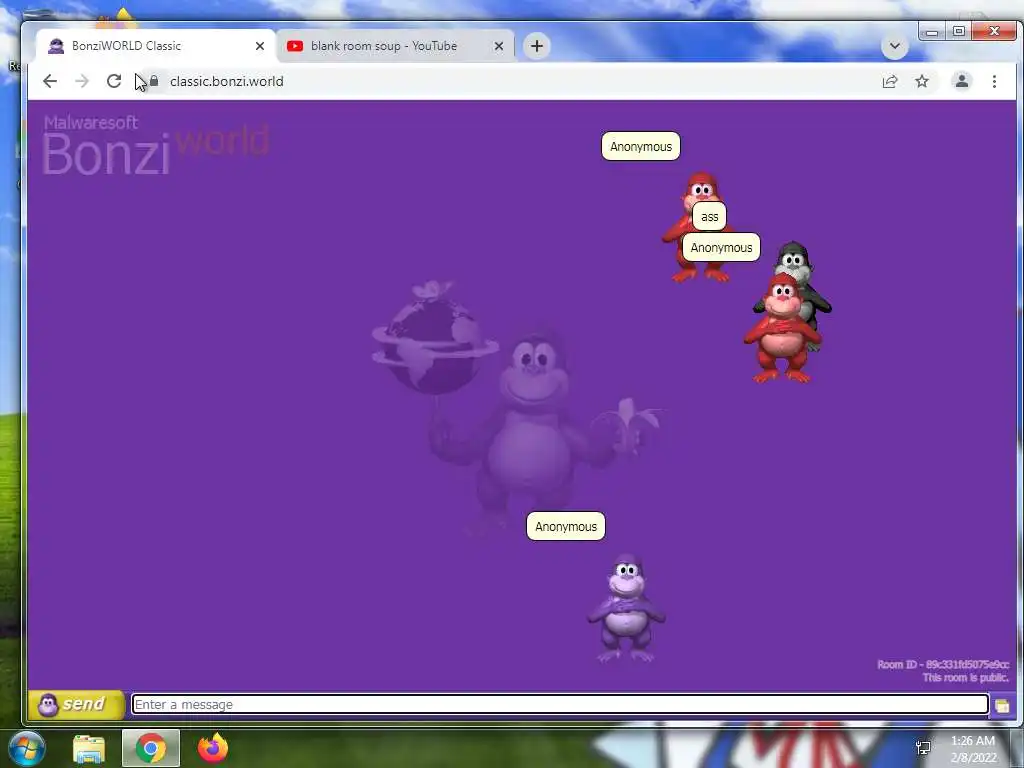
Task: Open the Windows Start menu
Action: [26, 748]
